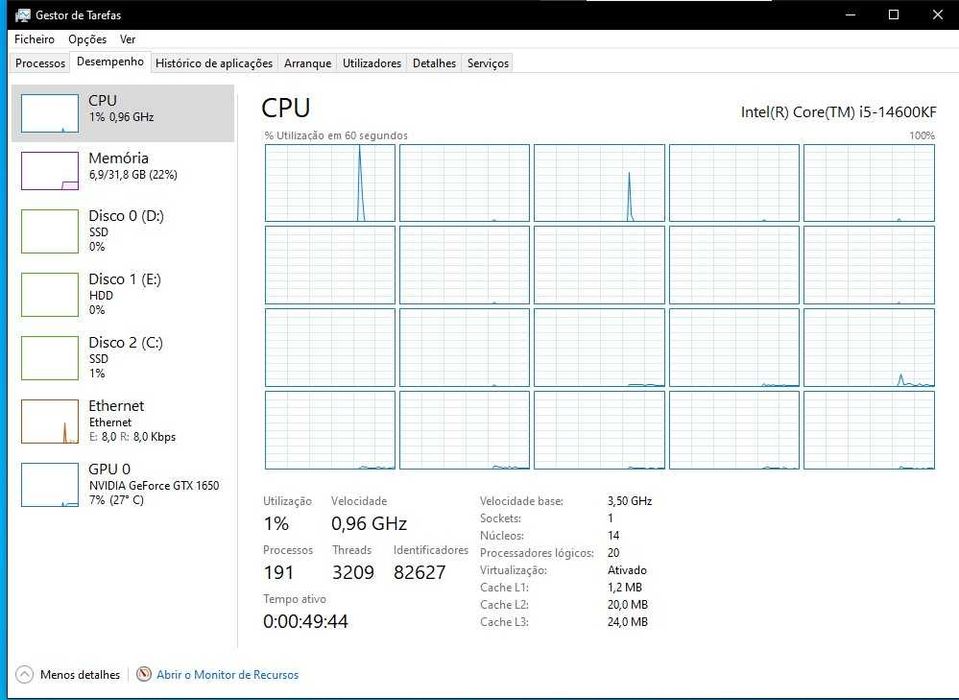
Task: Open the Serviços tab
Action: coord(488,63)
